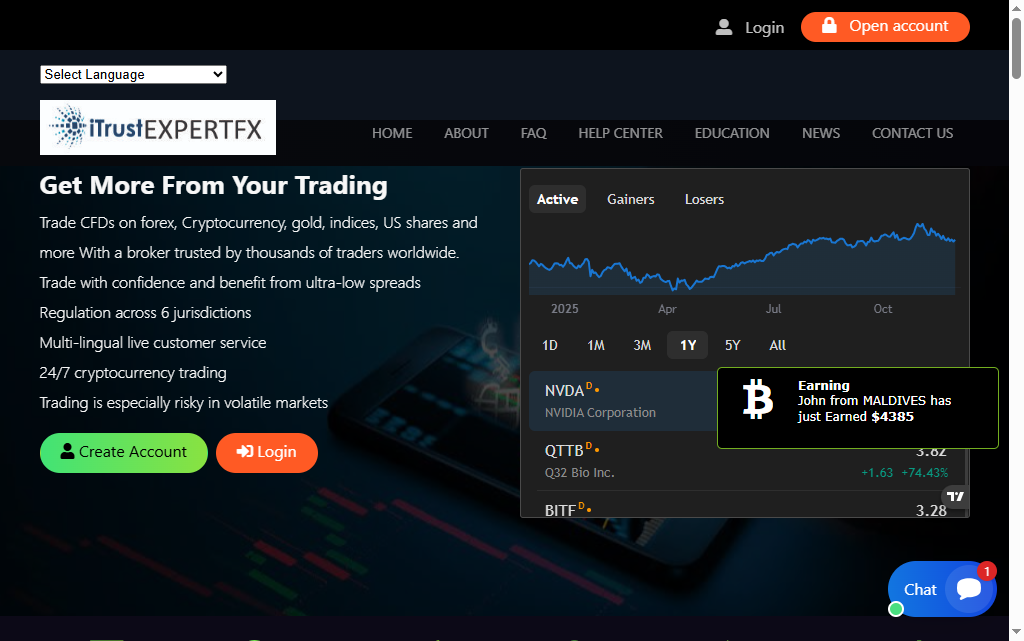Image resolution: width=1024 pixels, height=641 pixels.
Task: Click the Bitcoin icon in the earning popup
Action: click(x=757, y=400)
